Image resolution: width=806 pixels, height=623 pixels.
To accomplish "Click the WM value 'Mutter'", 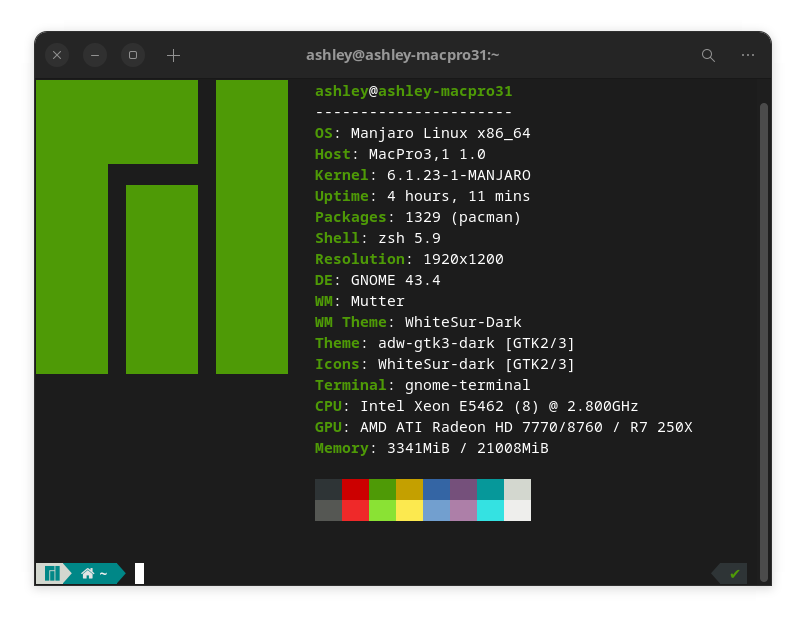I will point(378,301).
